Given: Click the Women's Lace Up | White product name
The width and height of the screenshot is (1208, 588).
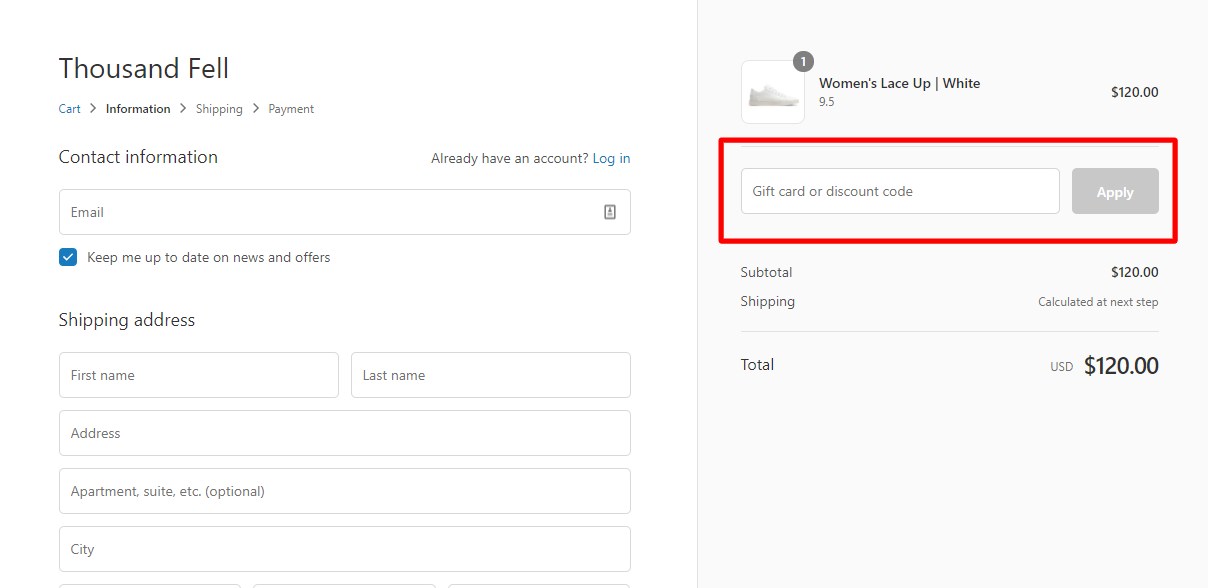Looking at the screenshot, I should (x=900, y=83).
